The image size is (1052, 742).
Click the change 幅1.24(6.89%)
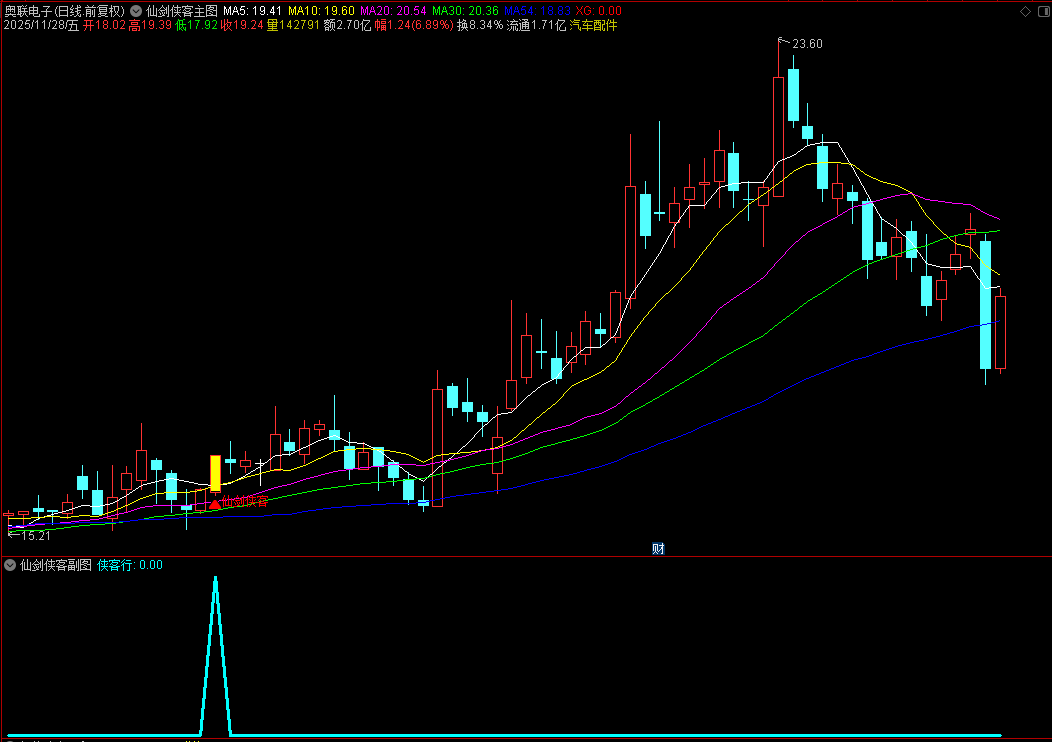click(414, 25)
